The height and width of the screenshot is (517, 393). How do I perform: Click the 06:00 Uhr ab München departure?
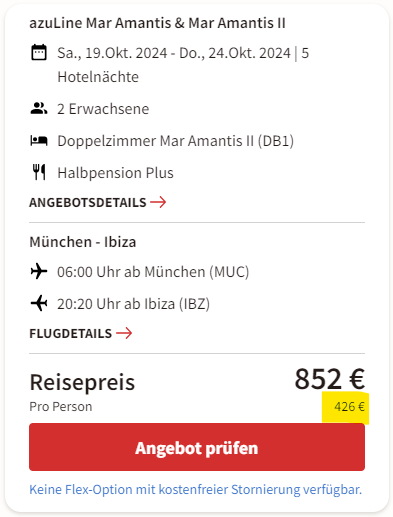pos(153,272)
